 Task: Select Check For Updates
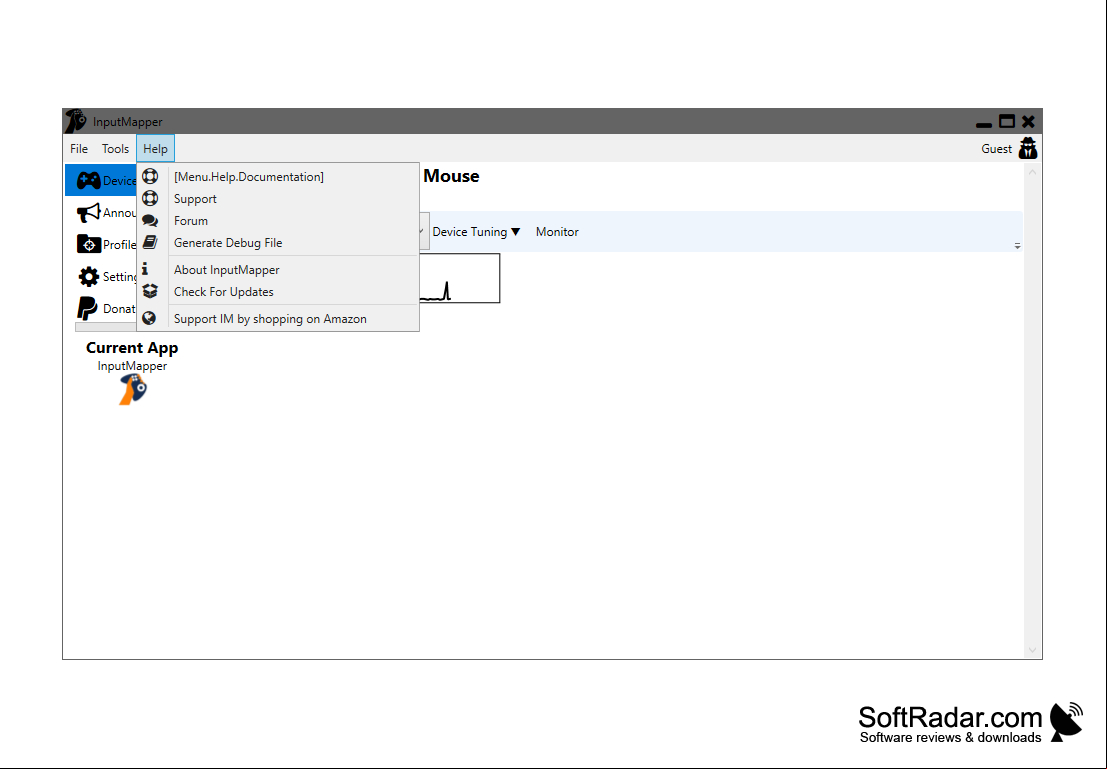point(278,292)
